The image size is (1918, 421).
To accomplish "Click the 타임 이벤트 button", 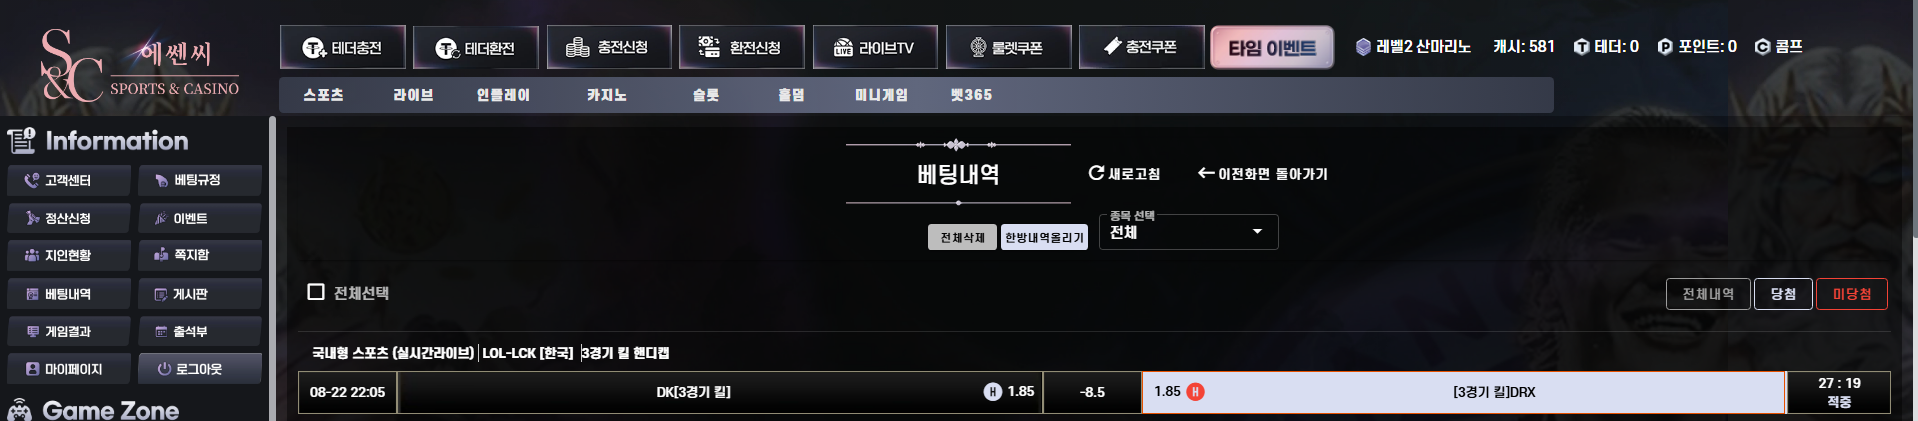I will [1272, 47].
